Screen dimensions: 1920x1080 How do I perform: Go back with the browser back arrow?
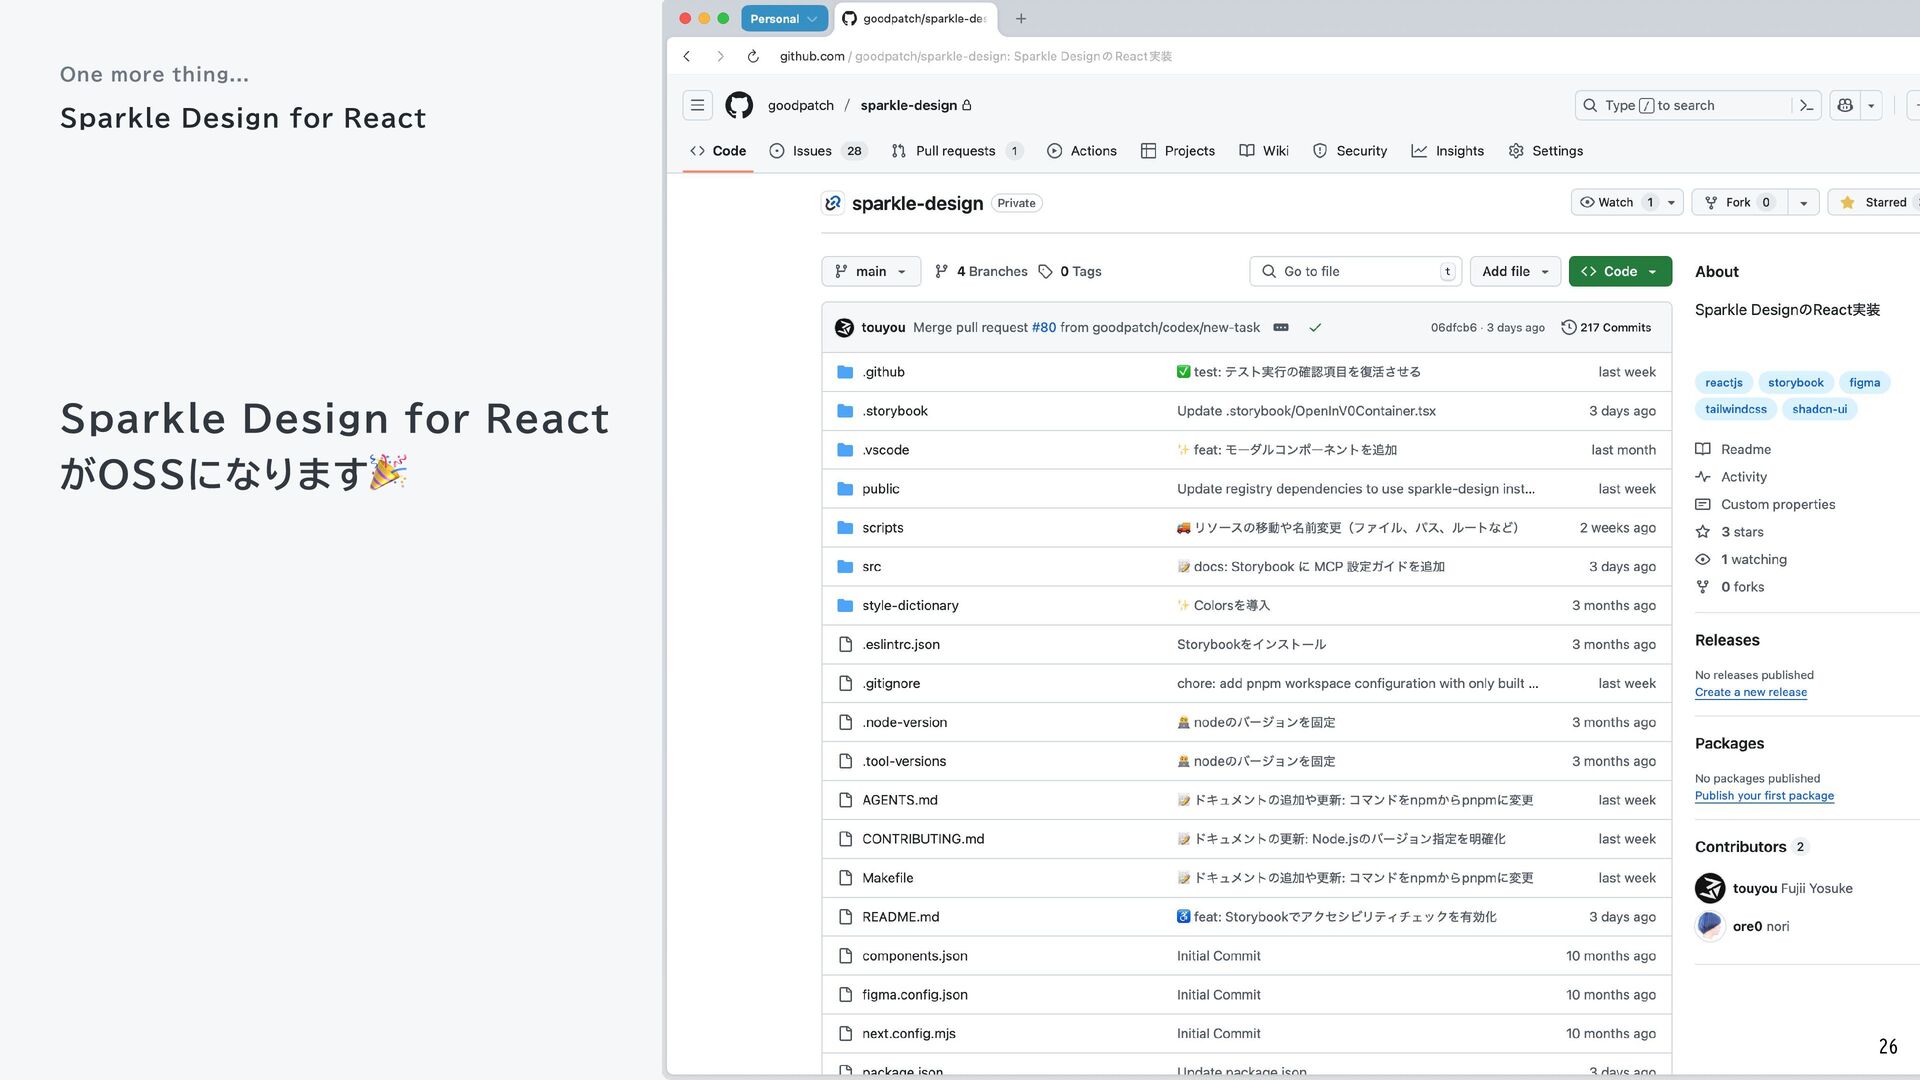point(687,56)
